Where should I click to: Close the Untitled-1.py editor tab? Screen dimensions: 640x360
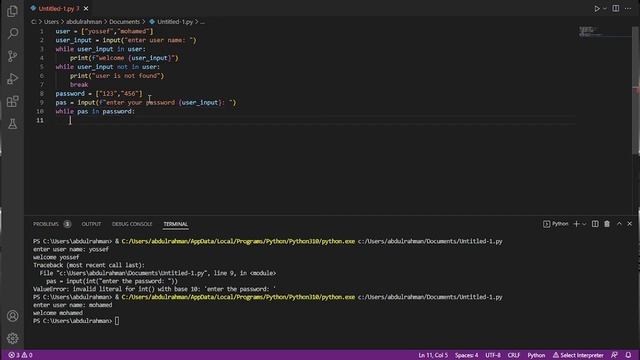86,9
